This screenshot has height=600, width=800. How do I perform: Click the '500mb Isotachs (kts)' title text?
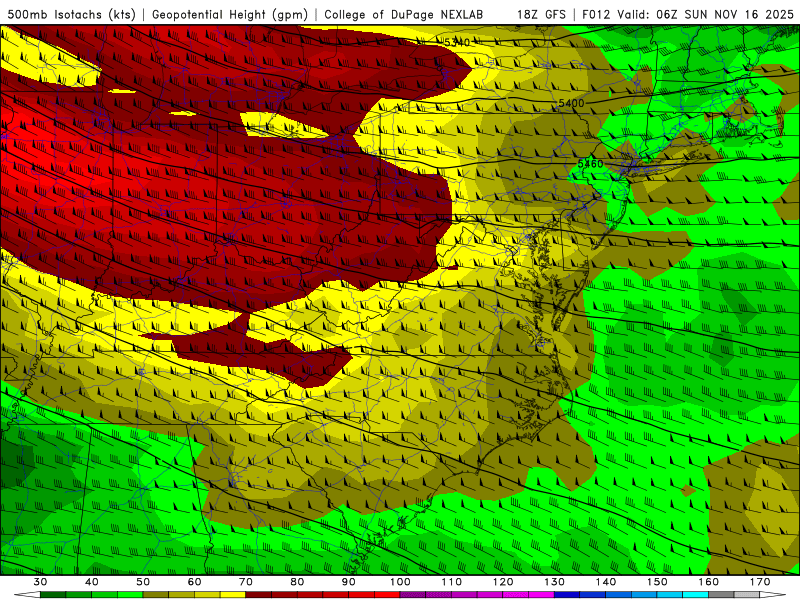click(x=71, y=14)
